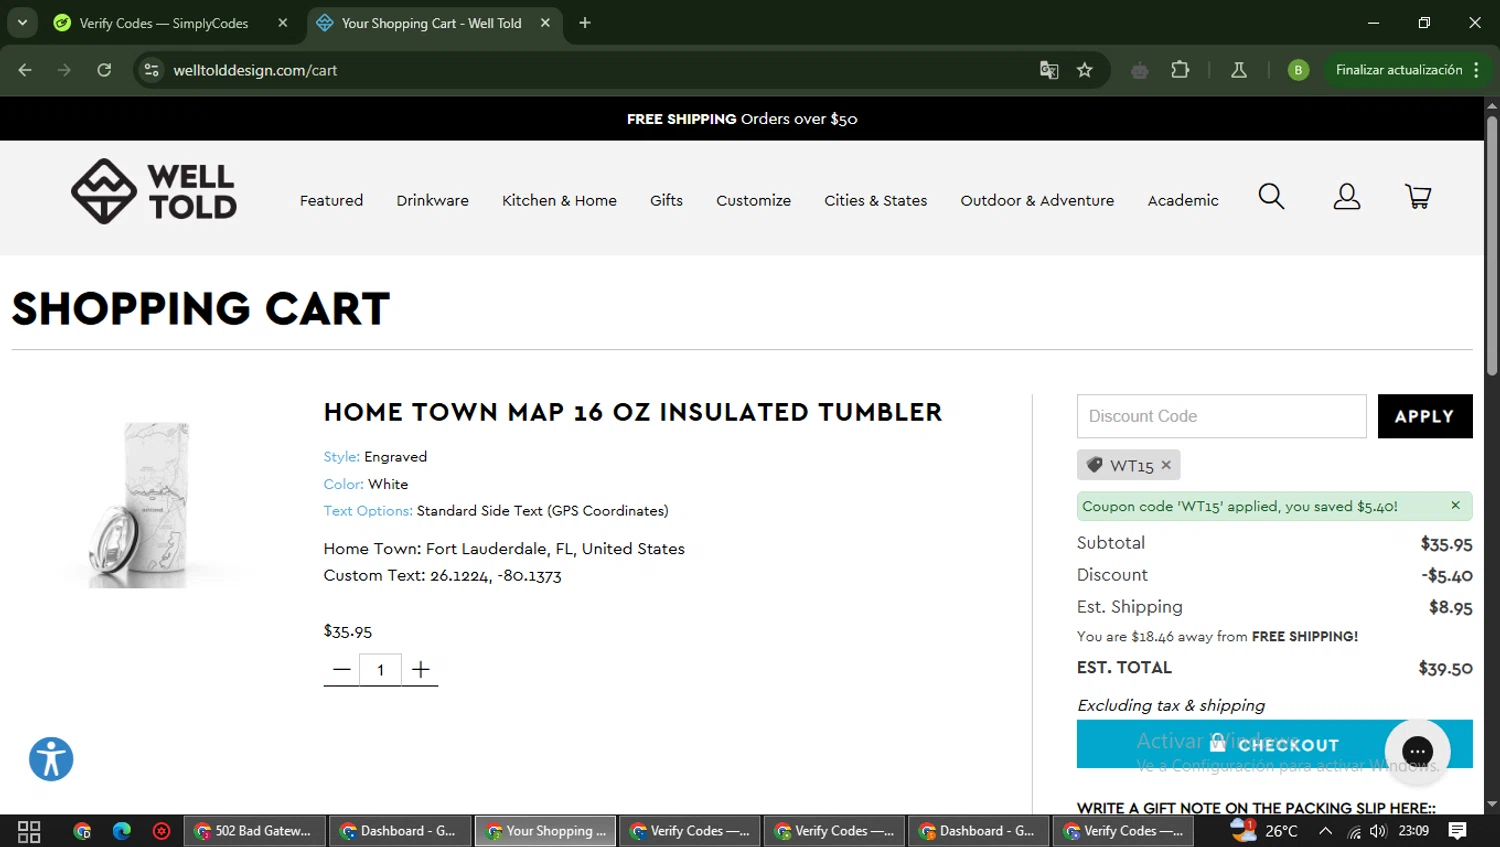The image size is (1500, 847).
Task: Open the Kitchen & Home menu
Action: click(x=559, y=200)
